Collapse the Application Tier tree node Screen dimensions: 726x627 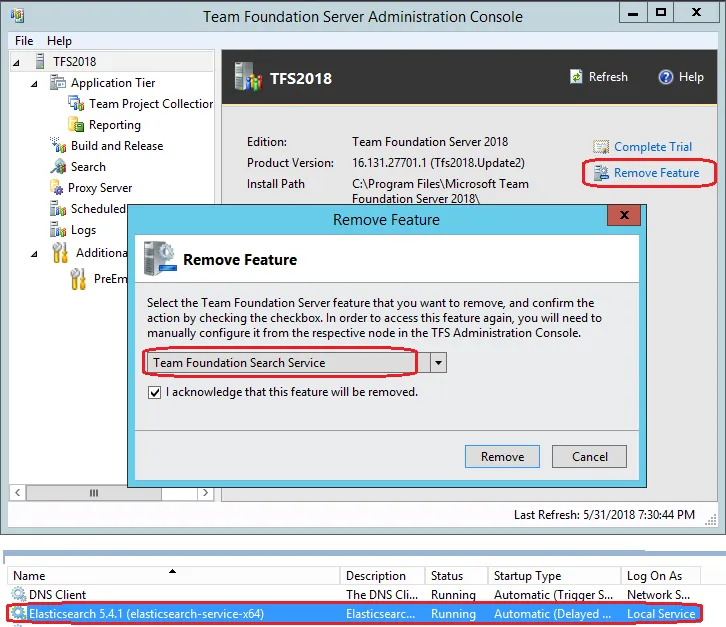[x=34, y=84]
